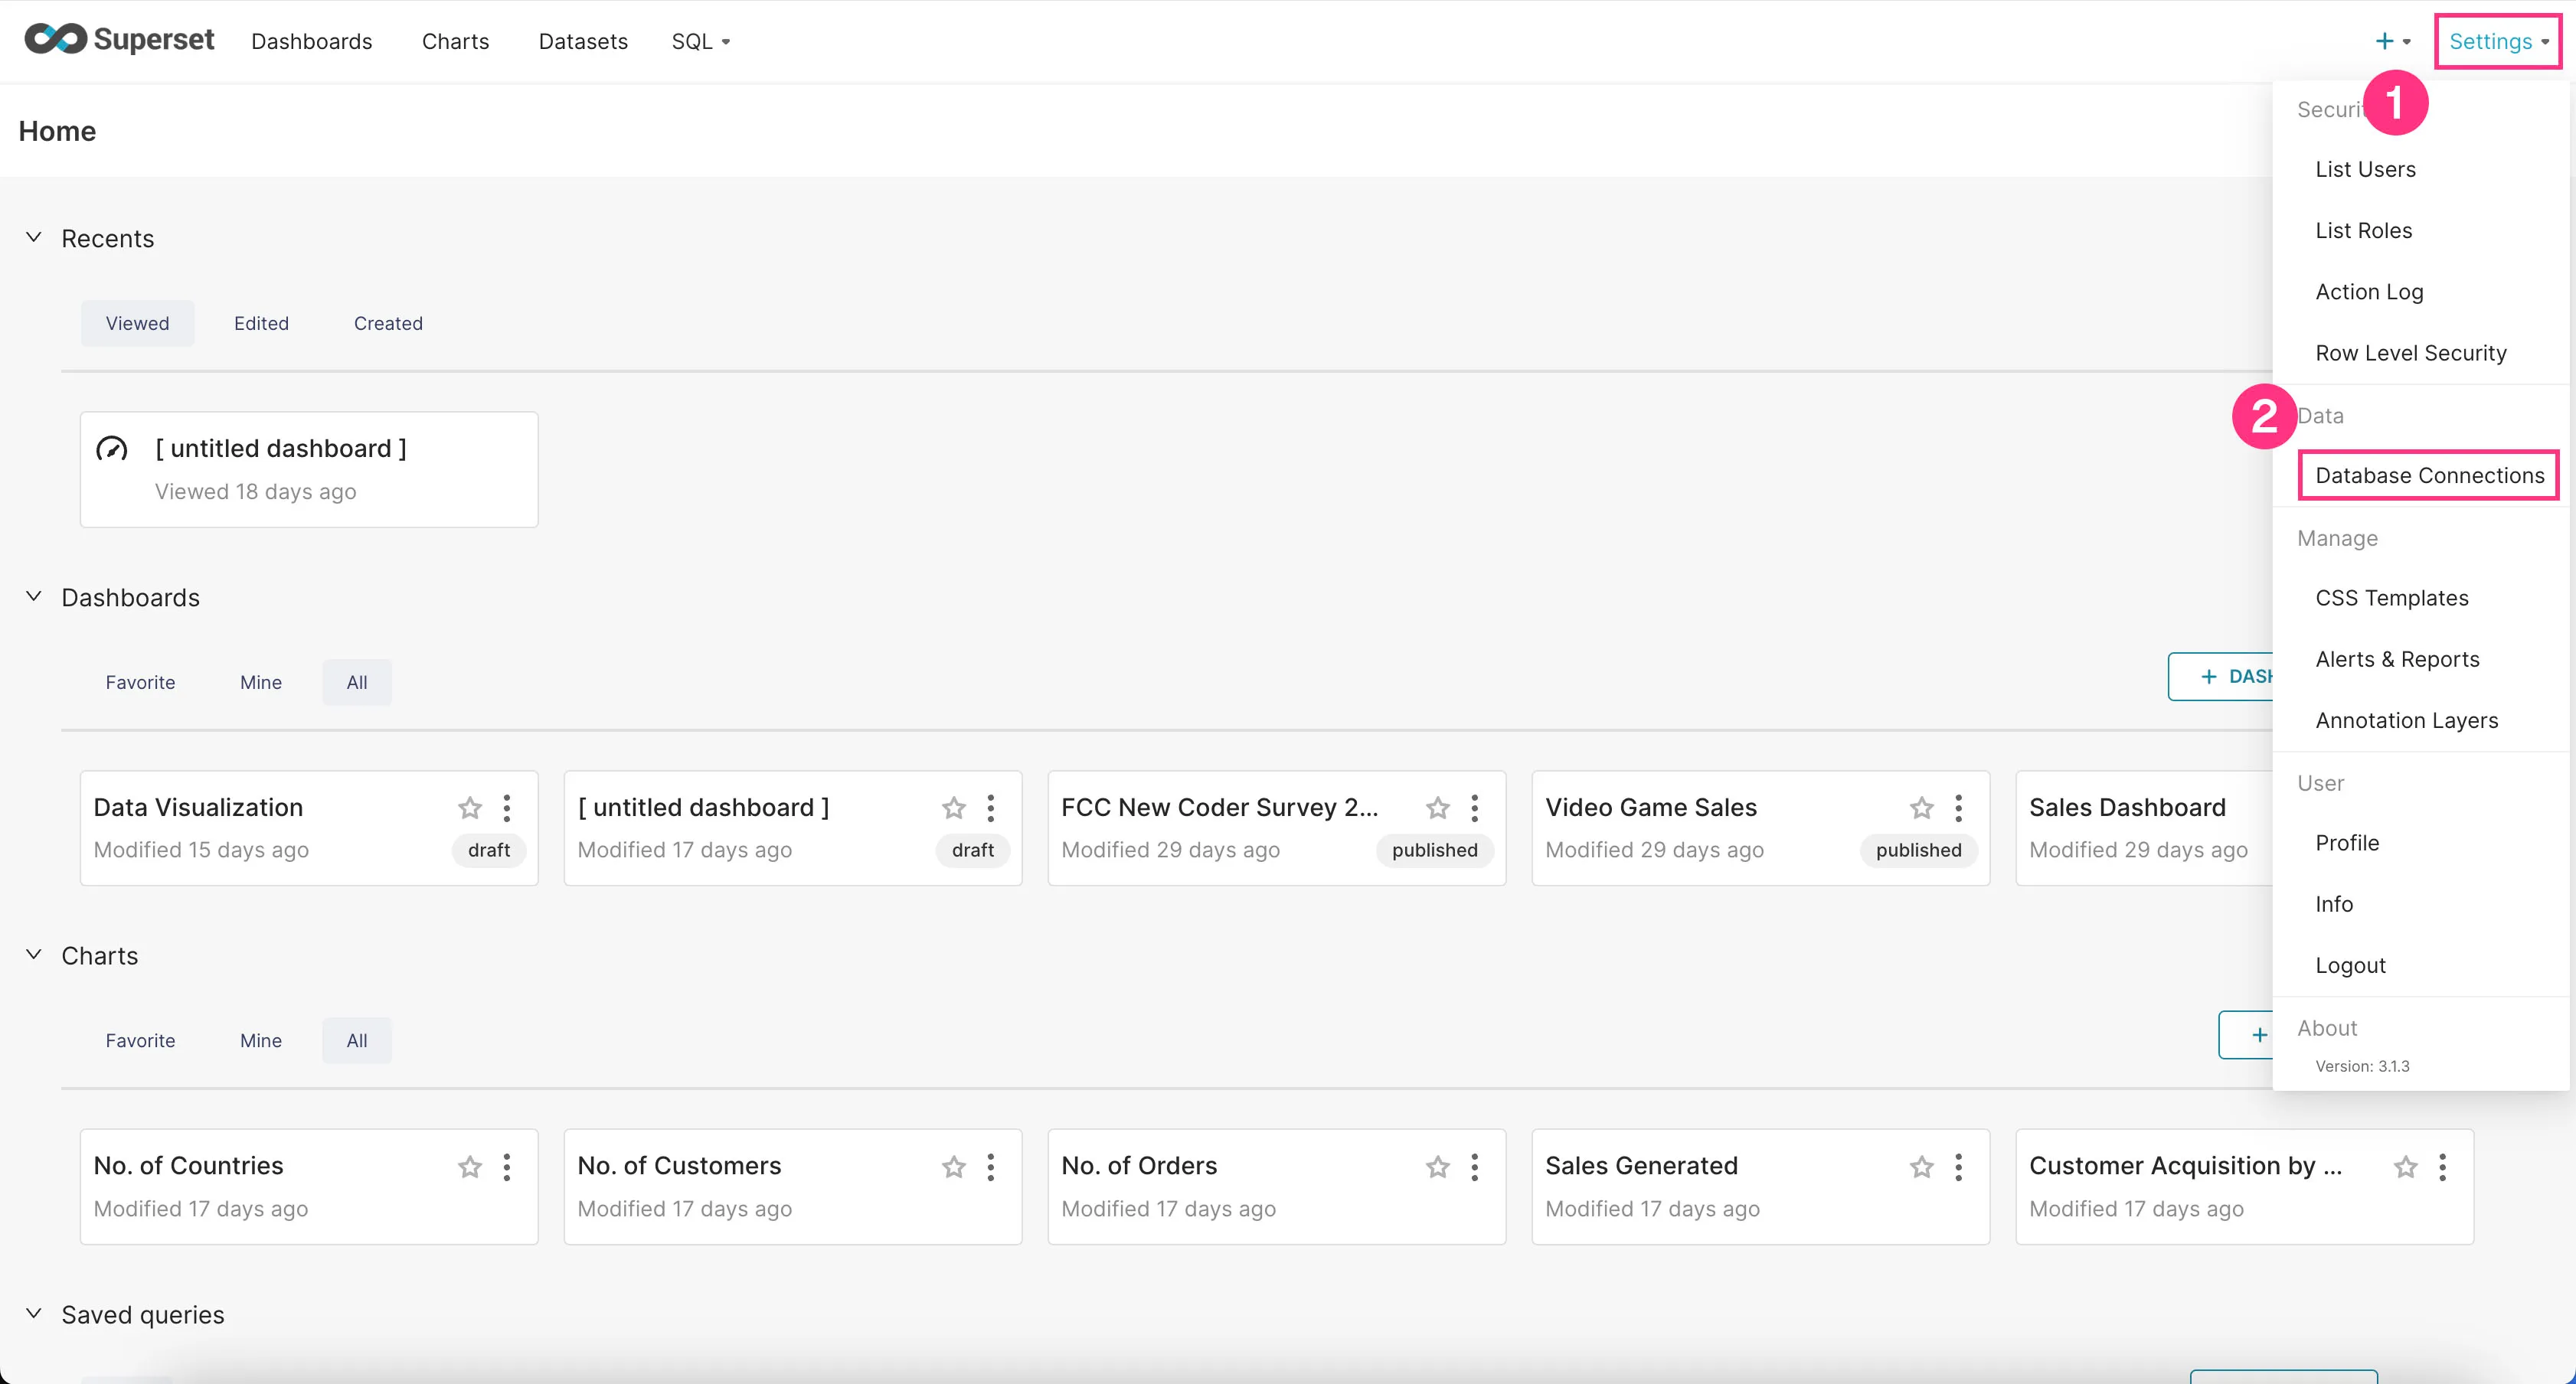Open options for FCC New Coder Survey dashboard

tap(1475, 807)
